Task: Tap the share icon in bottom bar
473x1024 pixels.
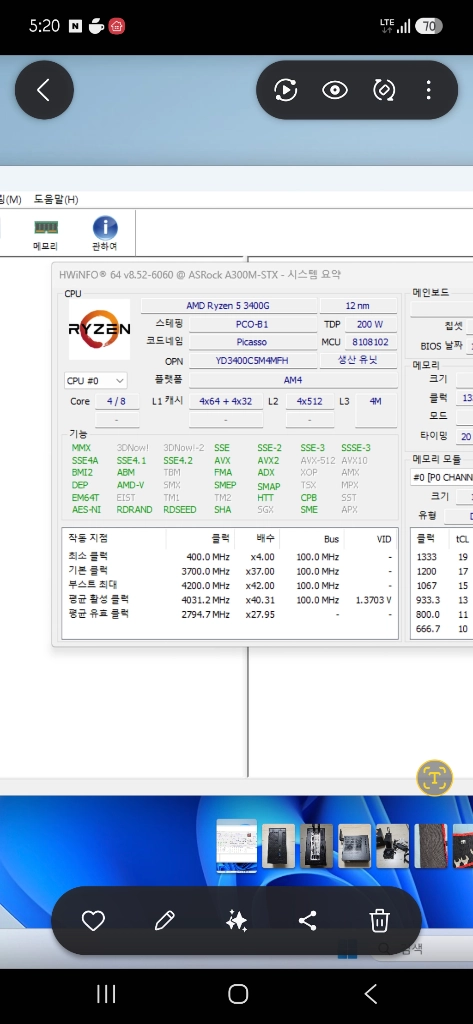Action: pos(308,921)
